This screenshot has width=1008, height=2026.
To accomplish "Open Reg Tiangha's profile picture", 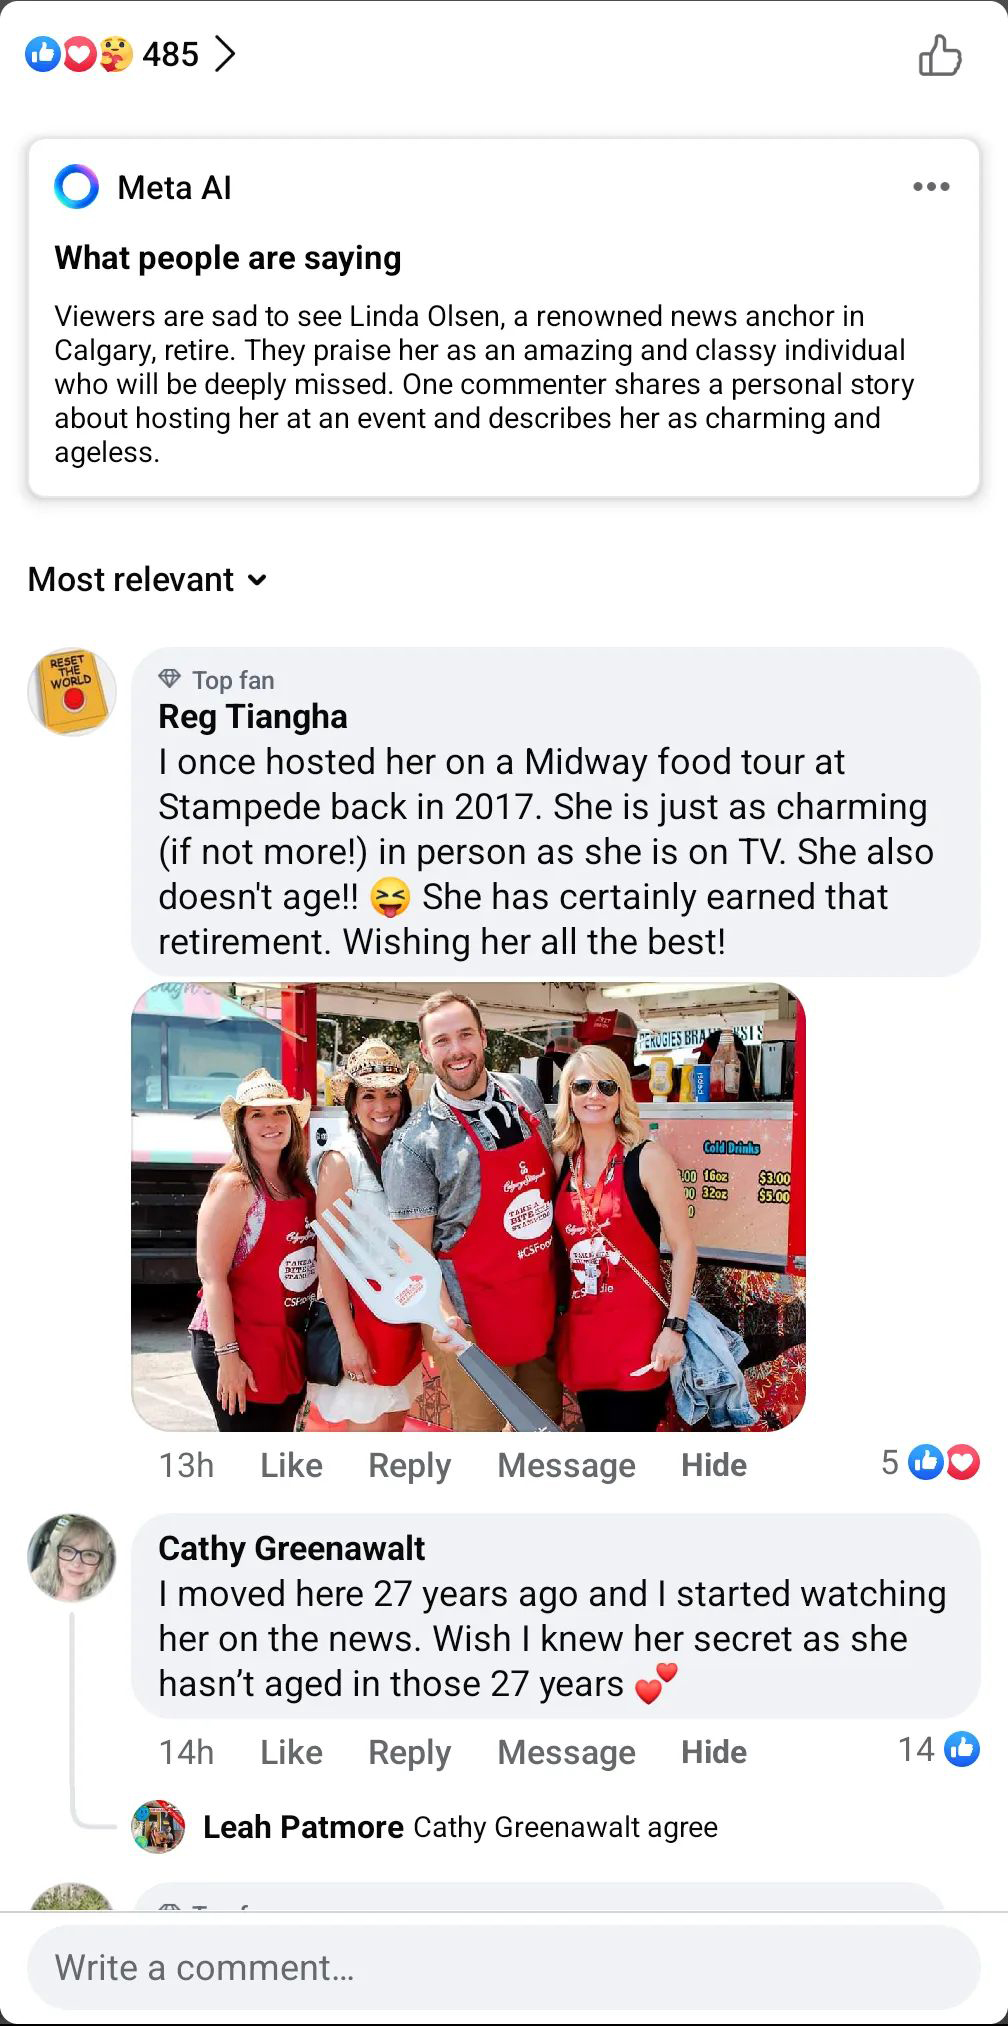I will (x=71, y=692).
